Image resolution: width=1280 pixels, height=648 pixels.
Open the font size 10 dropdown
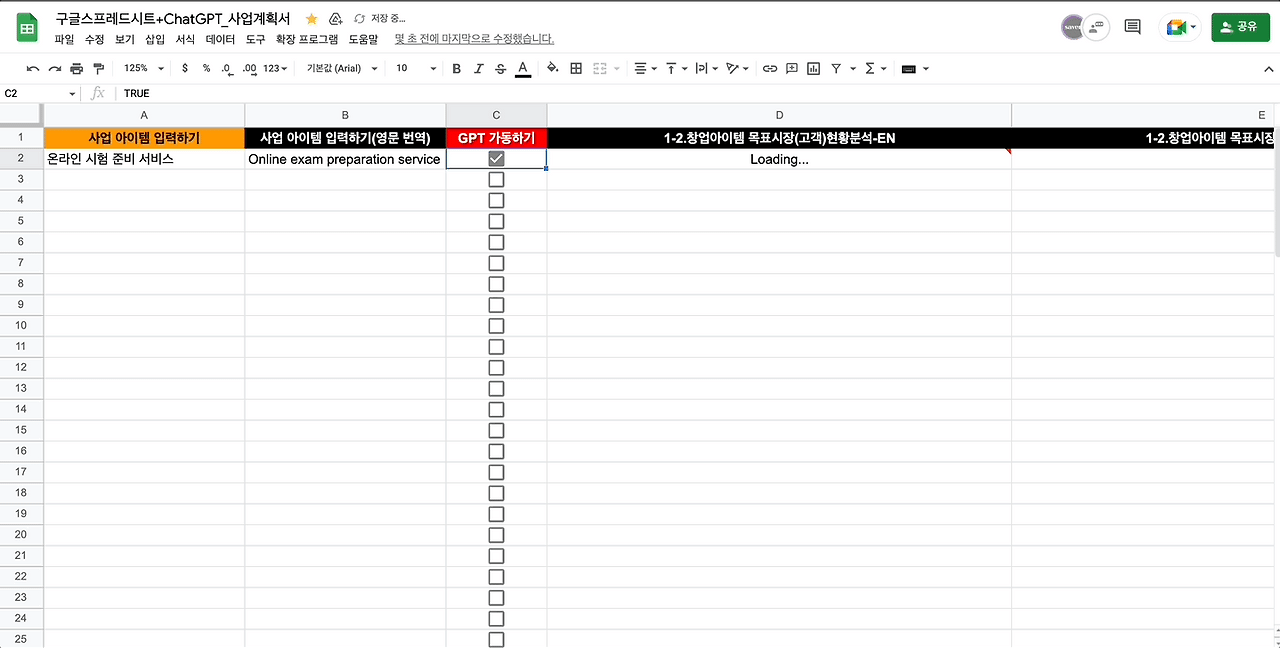(x=416, y=68)
